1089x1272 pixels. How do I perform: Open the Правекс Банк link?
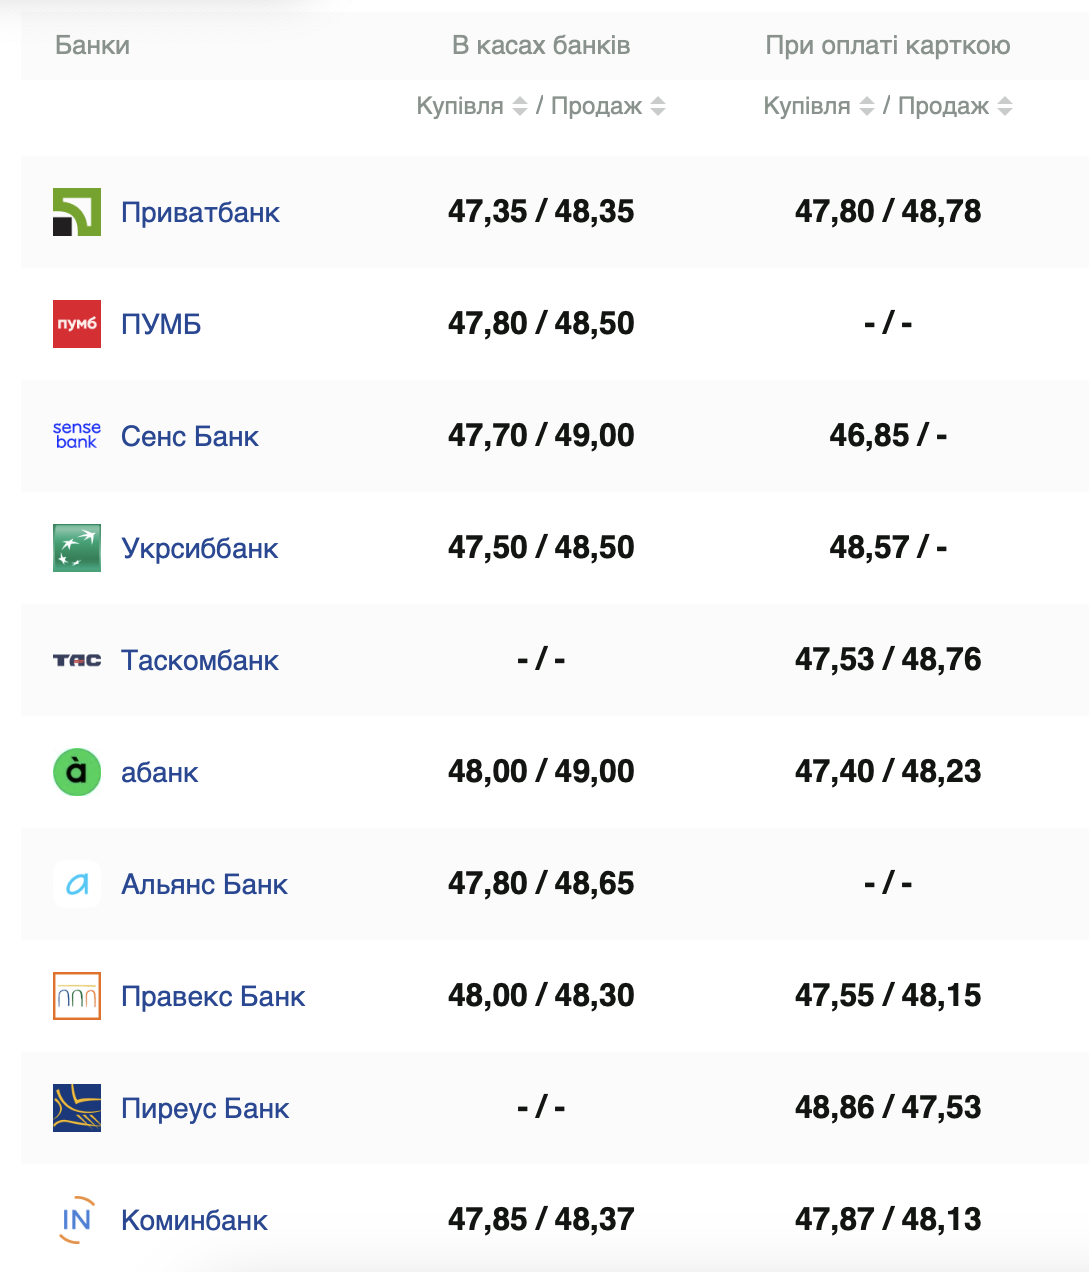[212, 996]
